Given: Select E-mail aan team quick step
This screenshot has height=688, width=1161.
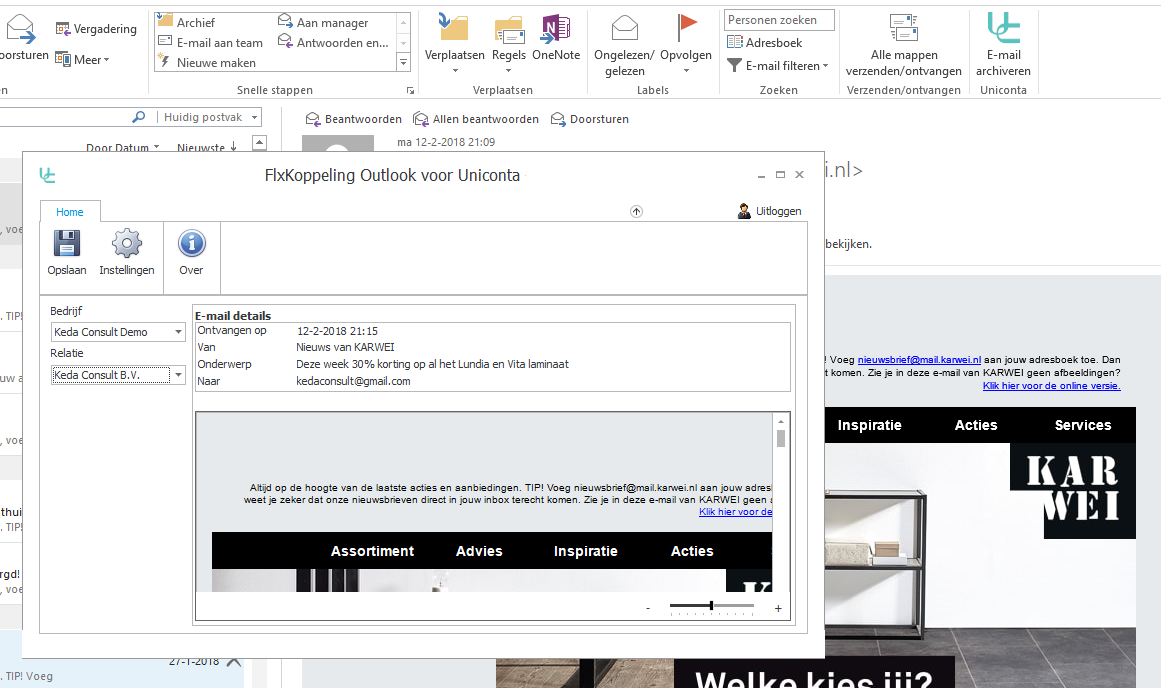Looking at the screenshot, I should click(x=210, y=43).
